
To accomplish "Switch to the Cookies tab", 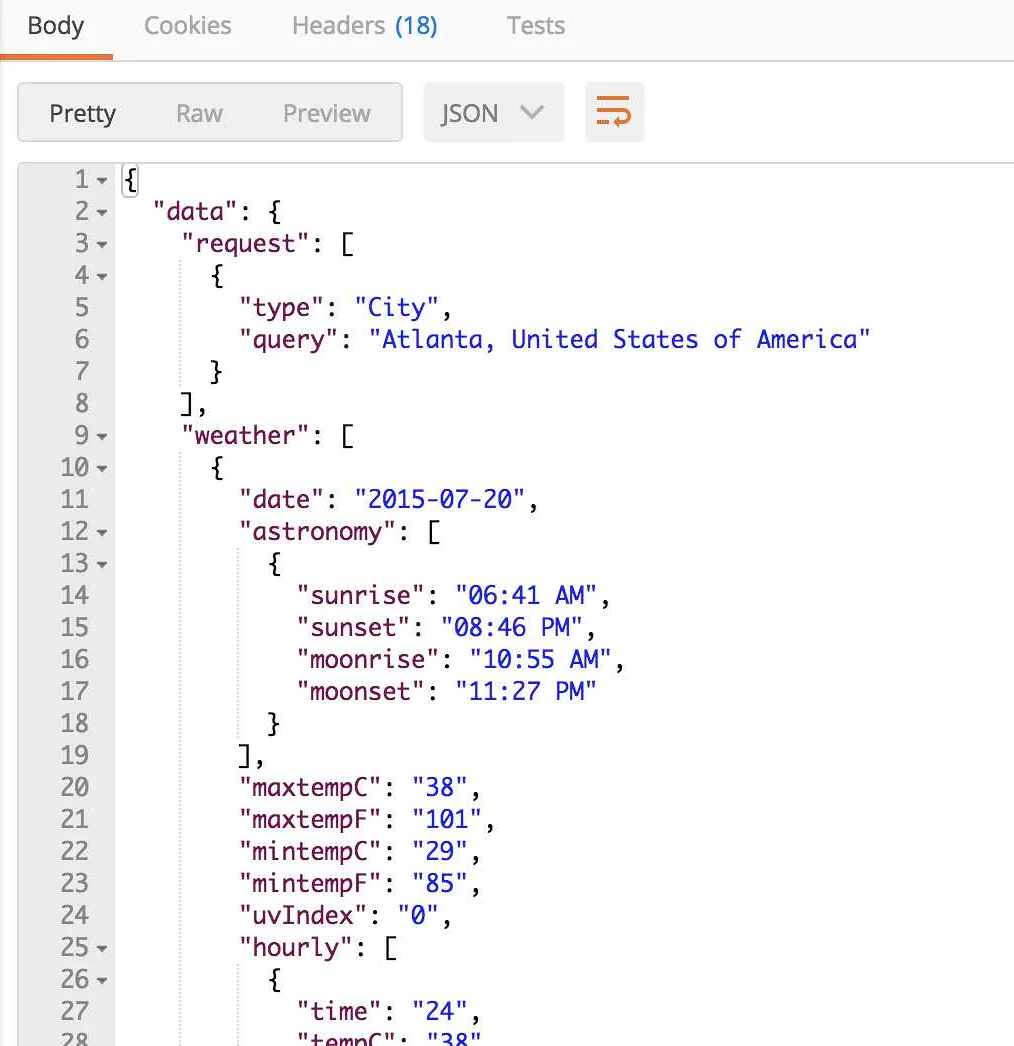I will point(188,26).
